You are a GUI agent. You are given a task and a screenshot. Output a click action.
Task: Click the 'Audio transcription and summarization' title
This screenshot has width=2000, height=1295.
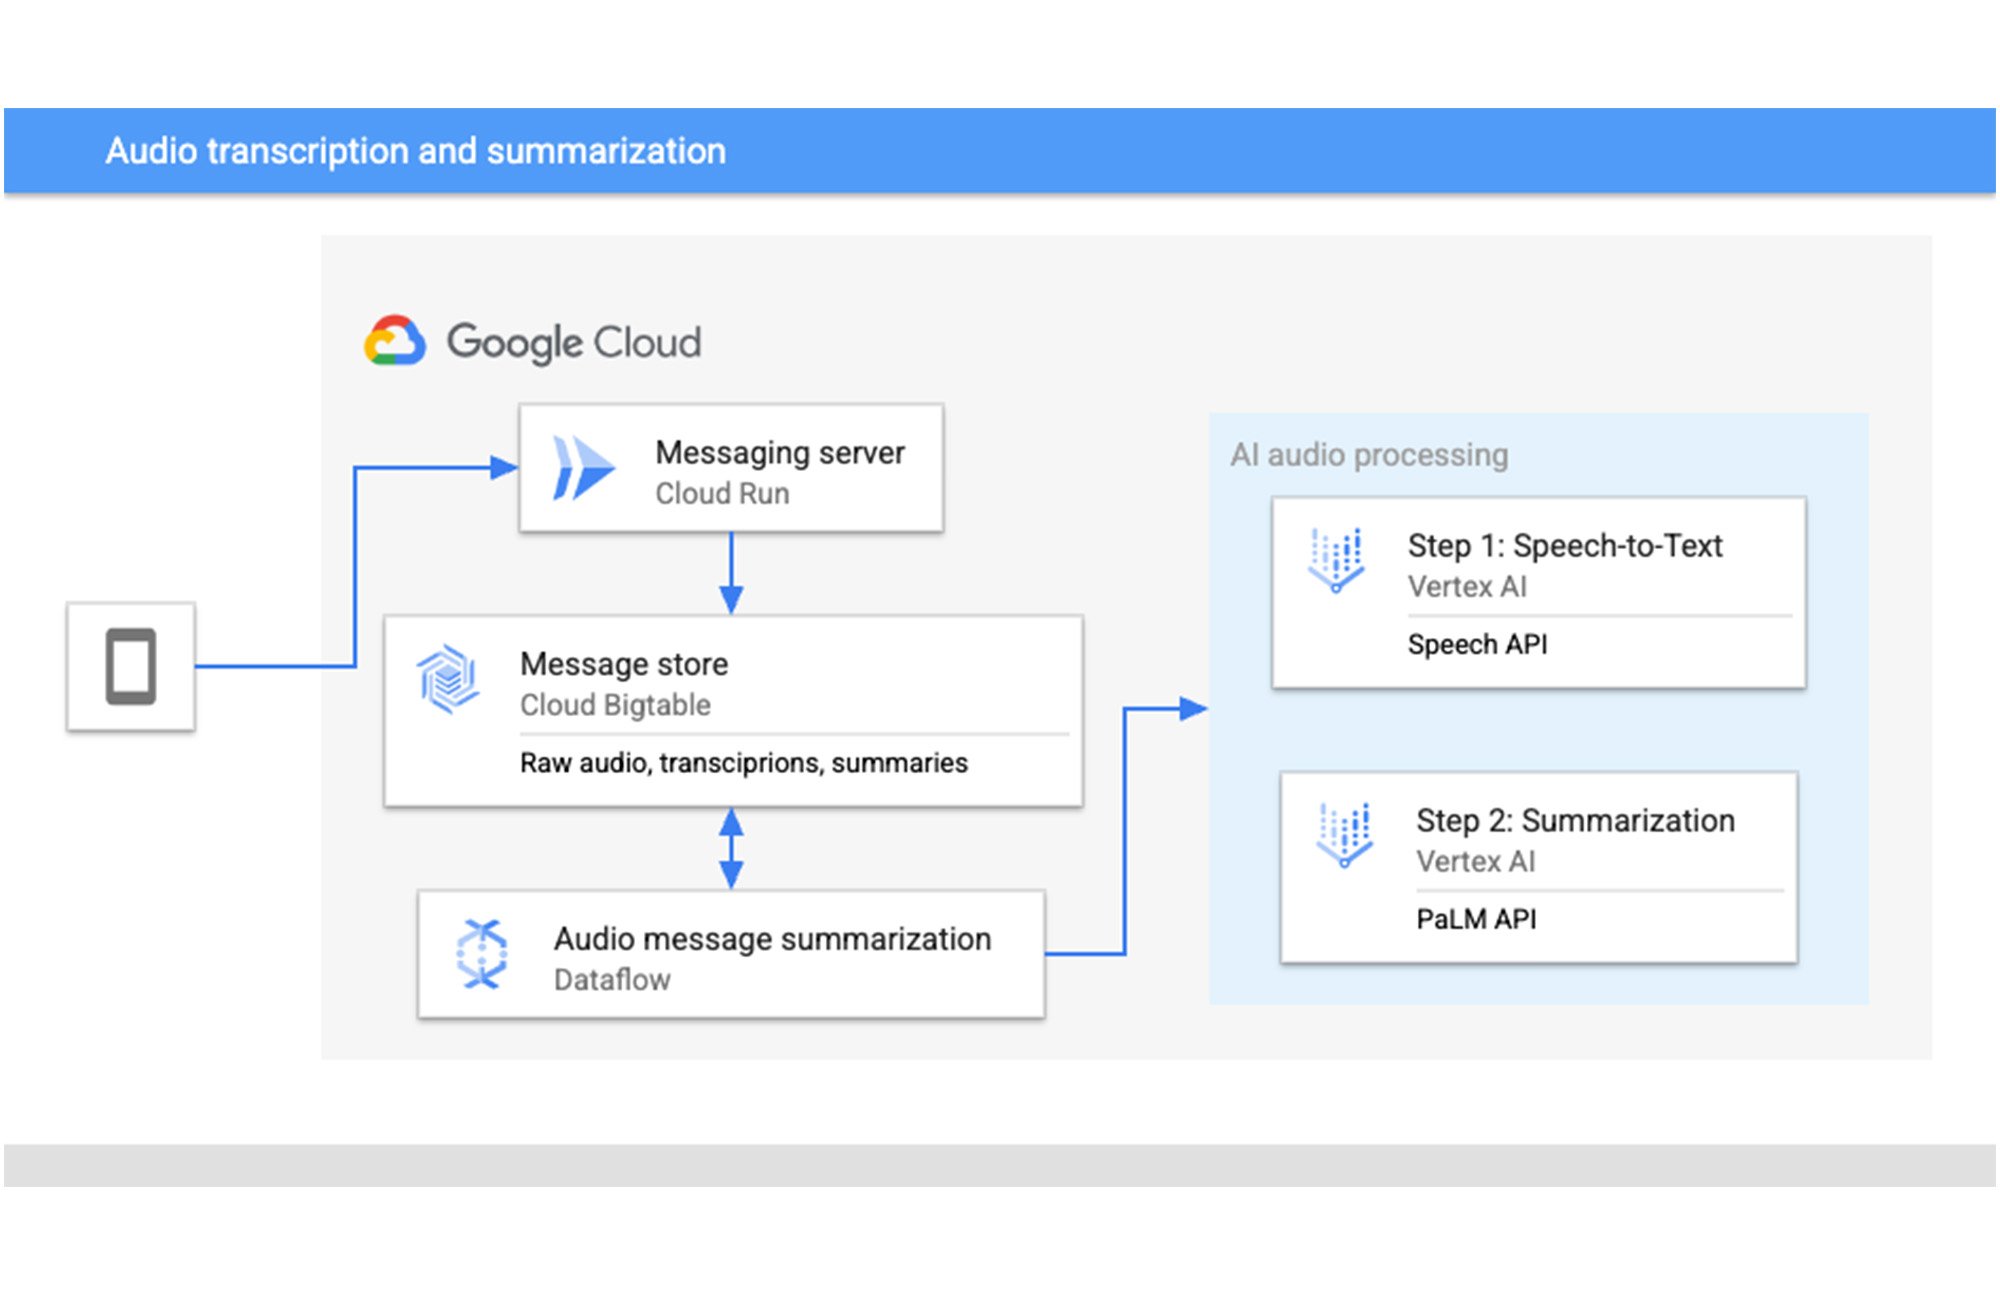tap(416, 151)
